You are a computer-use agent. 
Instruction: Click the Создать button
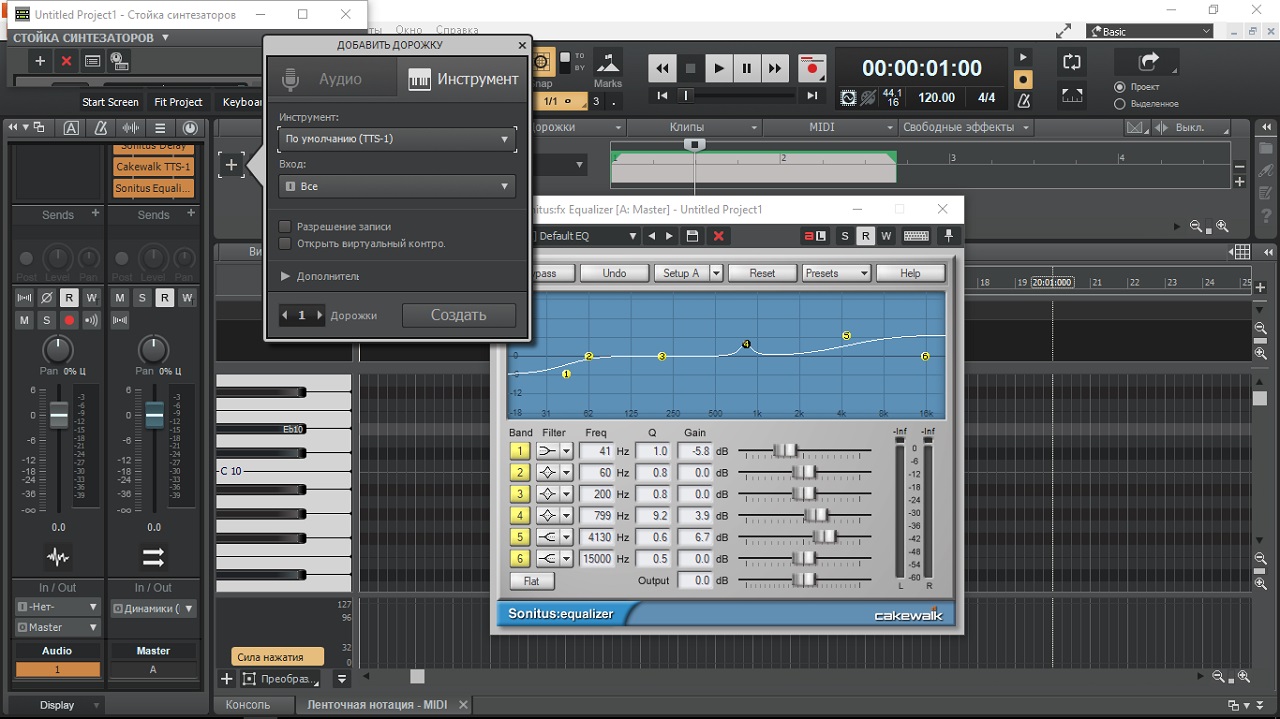tap(458, 315)
